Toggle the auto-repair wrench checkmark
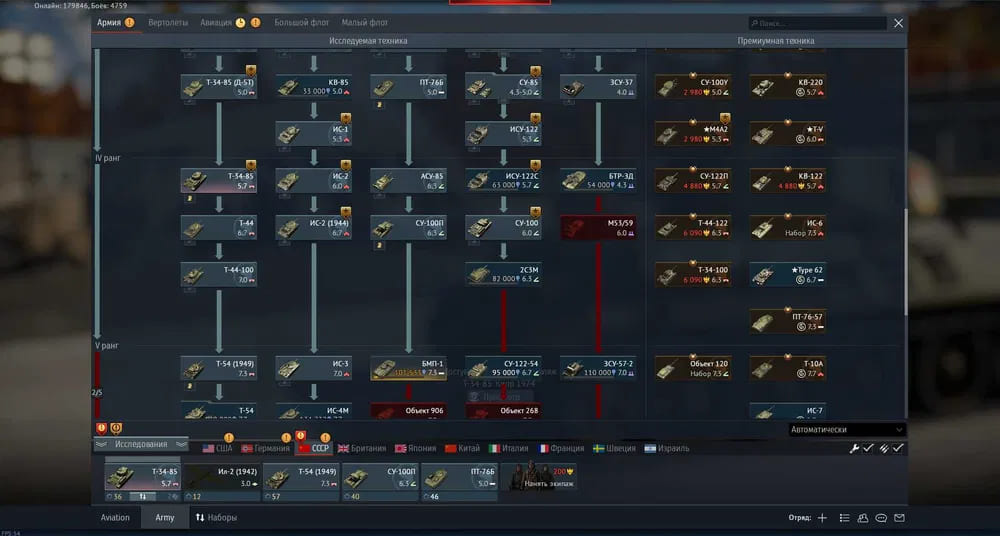This screenshot has height=536, width=1000. coord(868,448)
